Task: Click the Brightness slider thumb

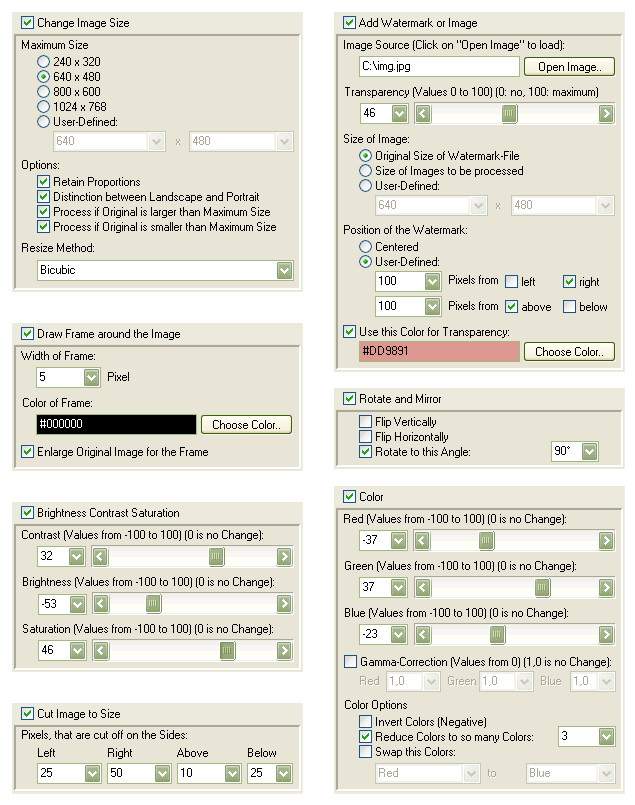Action: (153, 604)
